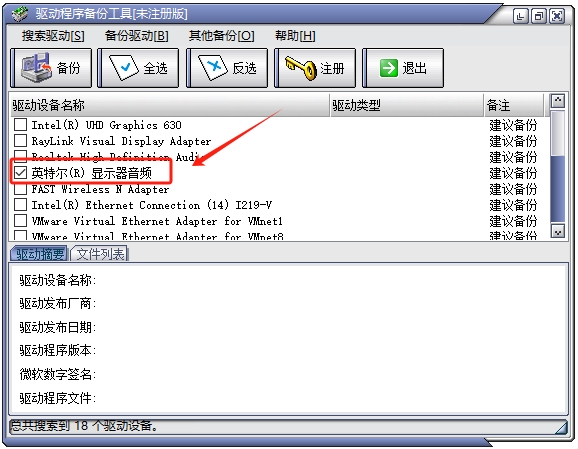Image resolution: width=578 pixels, height=449 pixels.
Task: Click the 全选 select-all checkmark button
Action: pyautogui.click(x=138, y=68)
